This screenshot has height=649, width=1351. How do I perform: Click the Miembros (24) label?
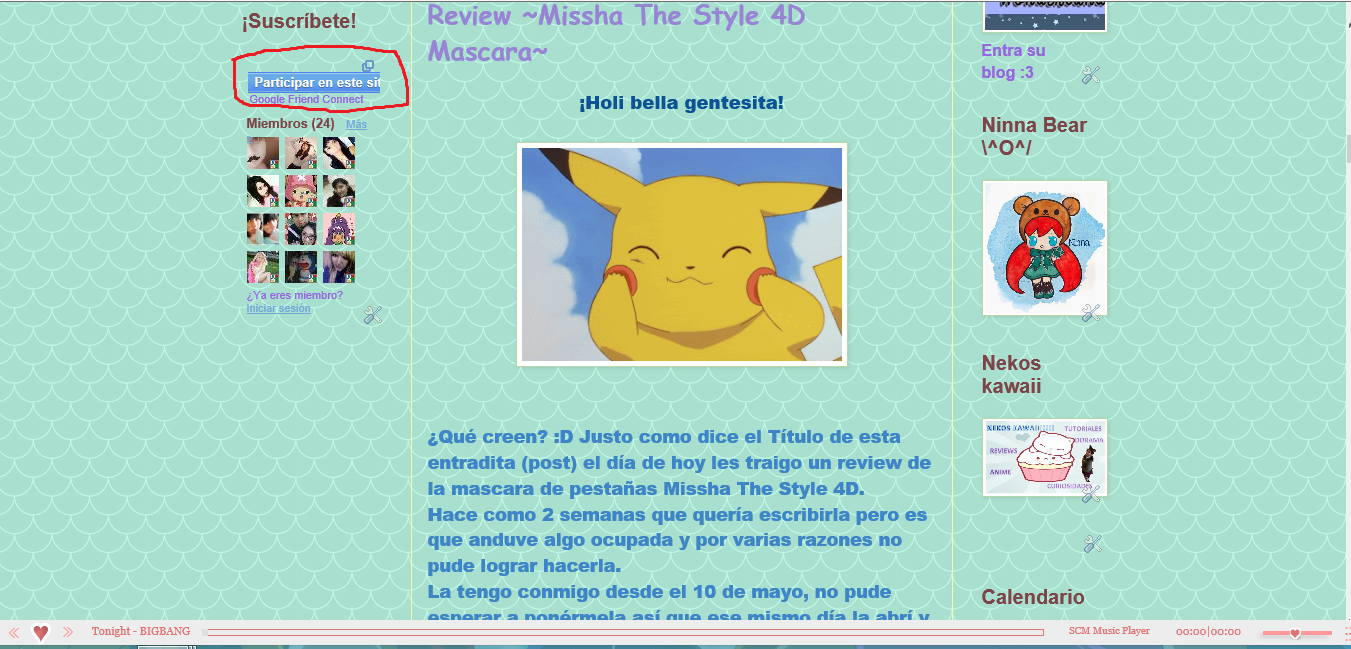click(x=290, y=124)
